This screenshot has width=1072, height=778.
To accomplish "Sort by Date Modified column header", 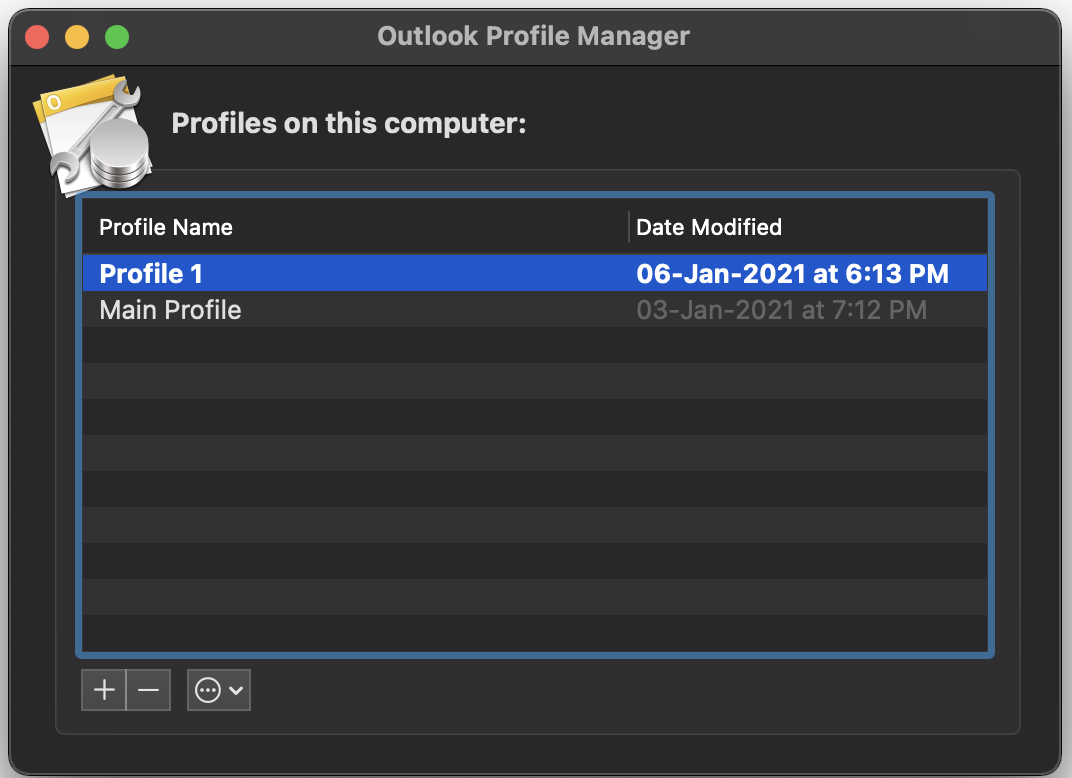I will [808, 227].
